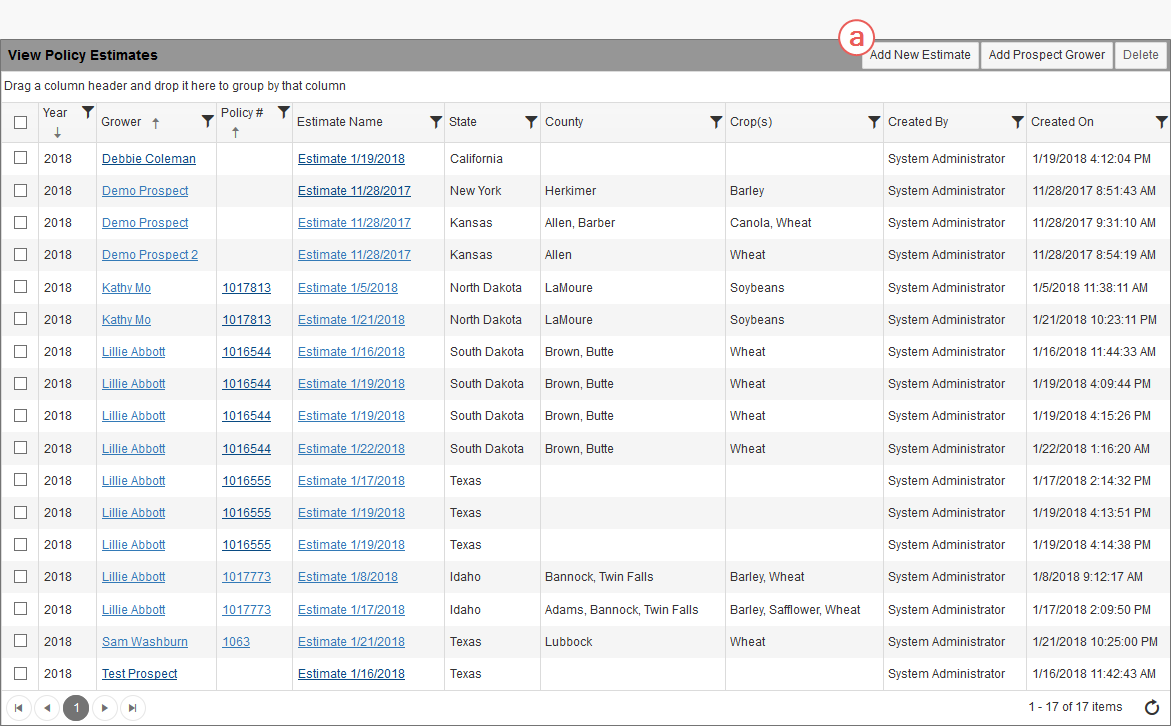Open the State column filter
1171x726 pixels.
coord(530,122)
